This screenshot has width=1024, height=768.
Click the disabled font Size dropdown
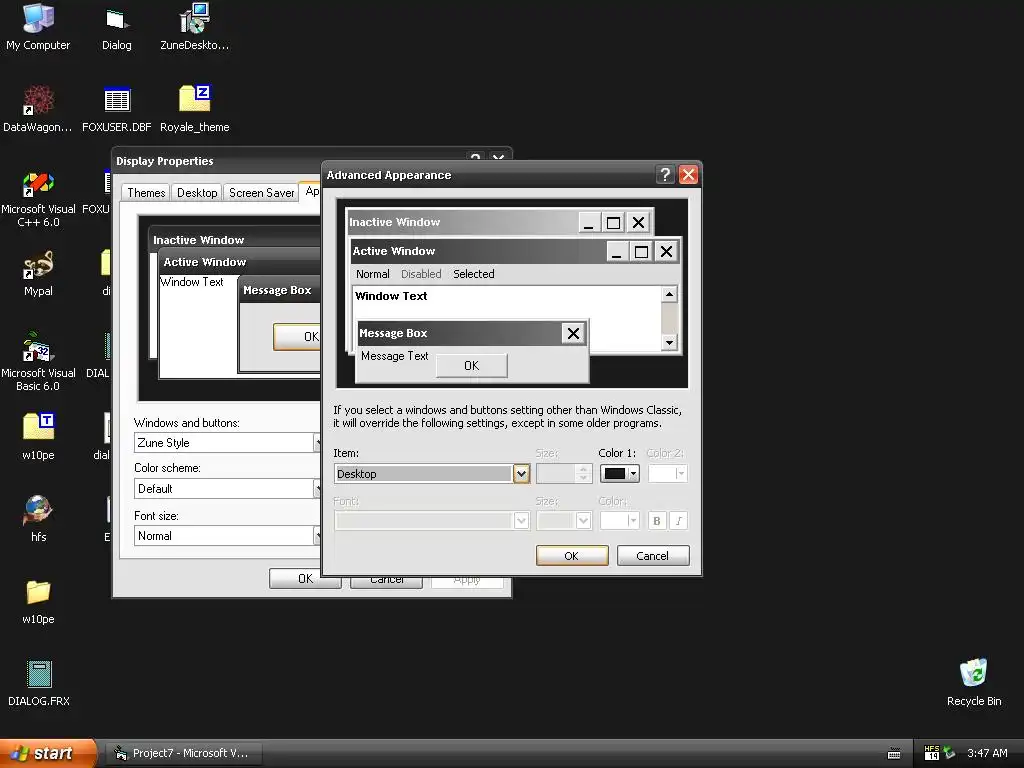[x=564, y=520]
